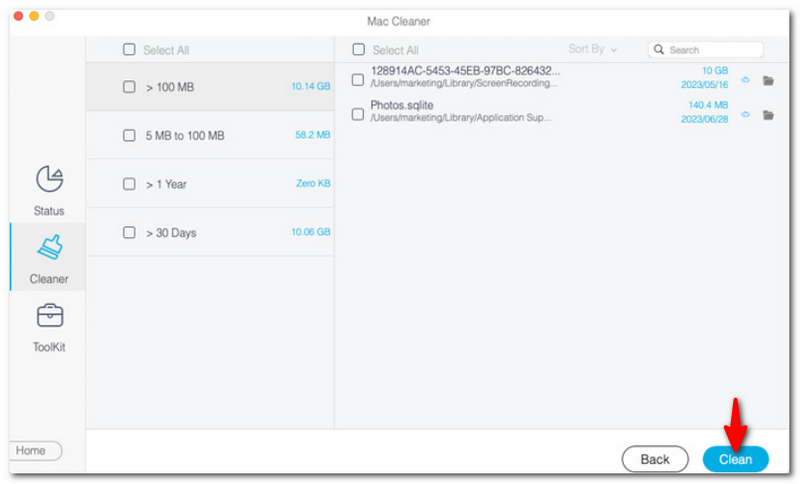The image size is (800, 484).
Task: Go to Home button
Action: 34,450
